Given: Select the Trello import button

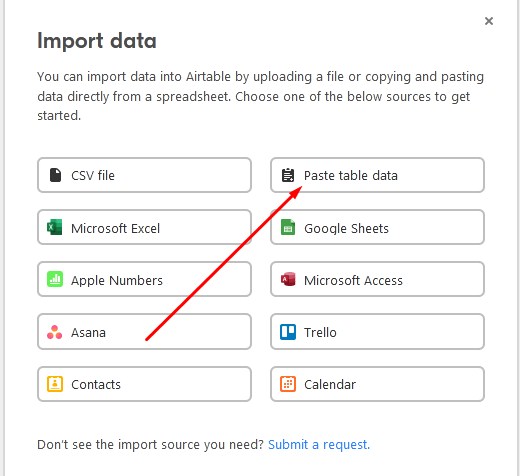Looking at the screenshot, I should (x=377, y=332).
